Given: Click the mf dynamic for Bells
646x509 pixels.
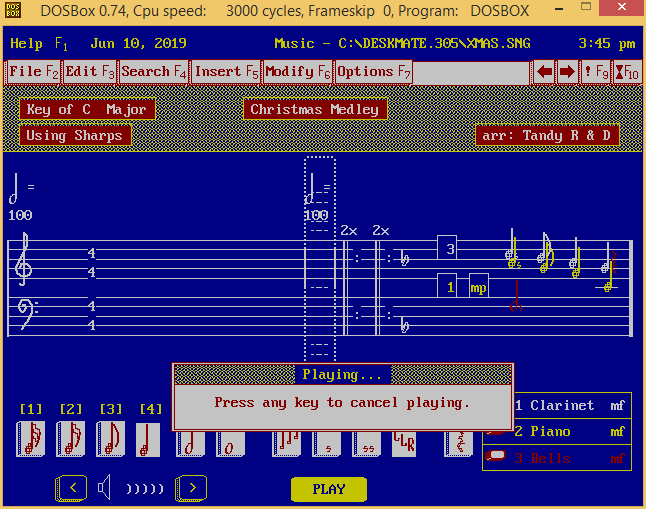Looking at the screenshot, I should 617,458.
